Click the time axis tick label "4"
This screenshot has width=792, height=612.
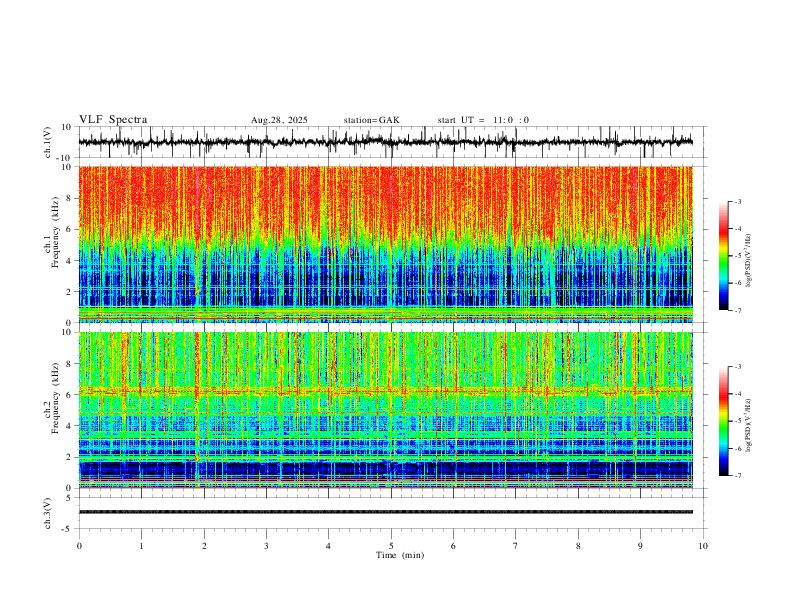[328, 546]
